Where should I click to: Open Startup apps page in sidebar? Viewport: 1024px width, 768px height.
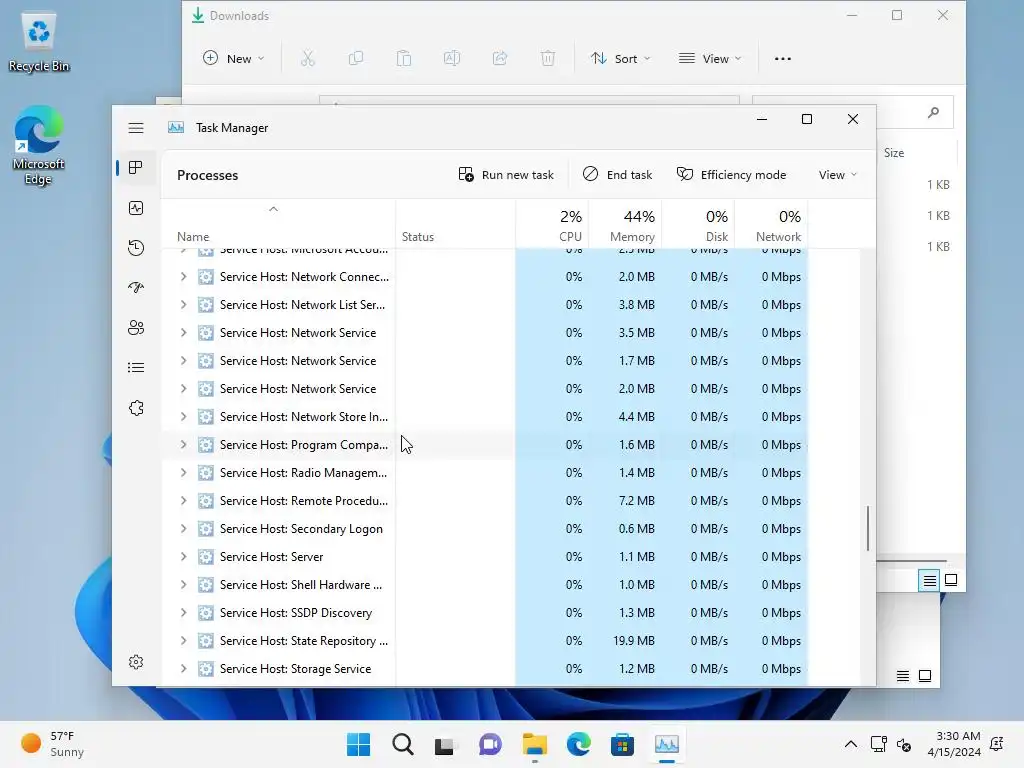coord(136,287)
